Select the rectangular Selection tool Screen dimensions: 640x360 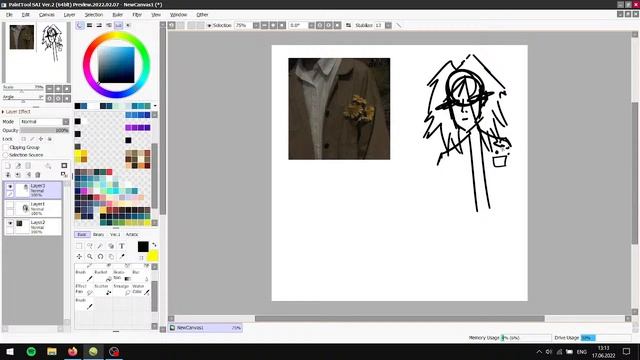79,246
